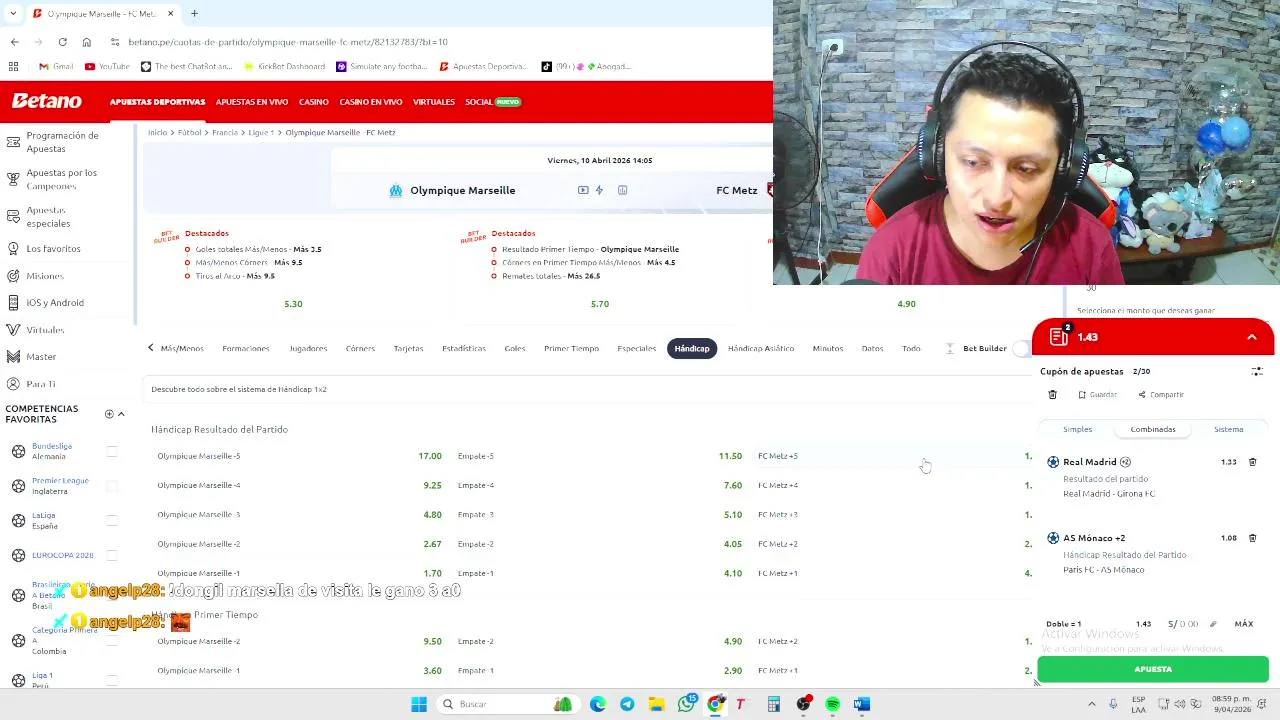Collapse the bet slip with chevron
The height and width of the screenshot is (720, 1280).
(1252, 337)
